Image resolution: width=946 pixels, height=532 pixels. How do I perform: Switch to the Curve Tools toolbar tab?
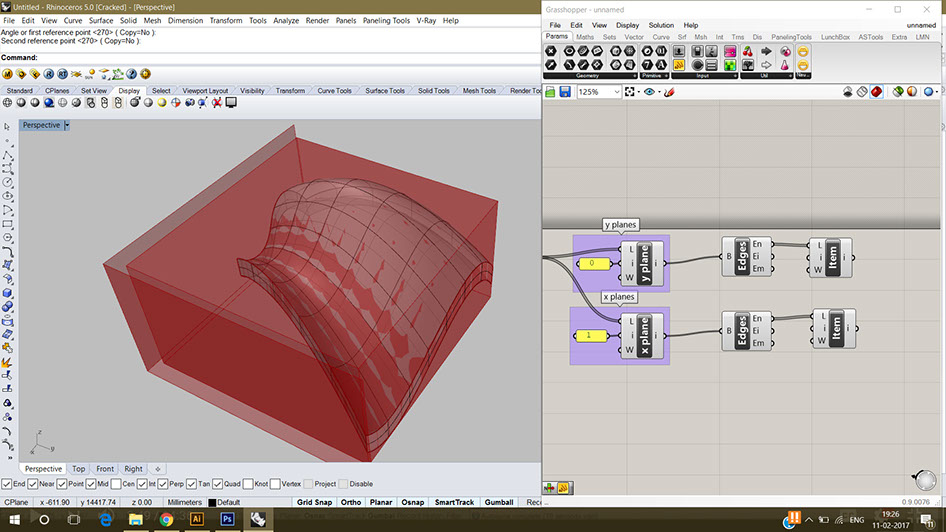(334, 90)
